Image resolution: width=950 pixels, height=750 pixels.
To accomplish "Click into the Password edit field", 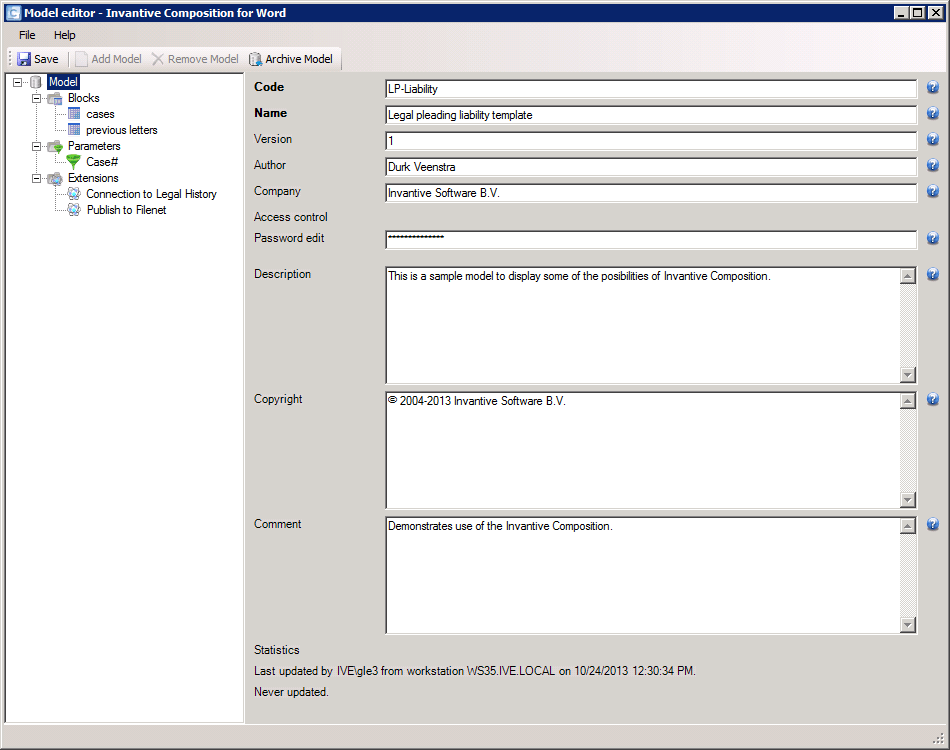I will point(651,240).
